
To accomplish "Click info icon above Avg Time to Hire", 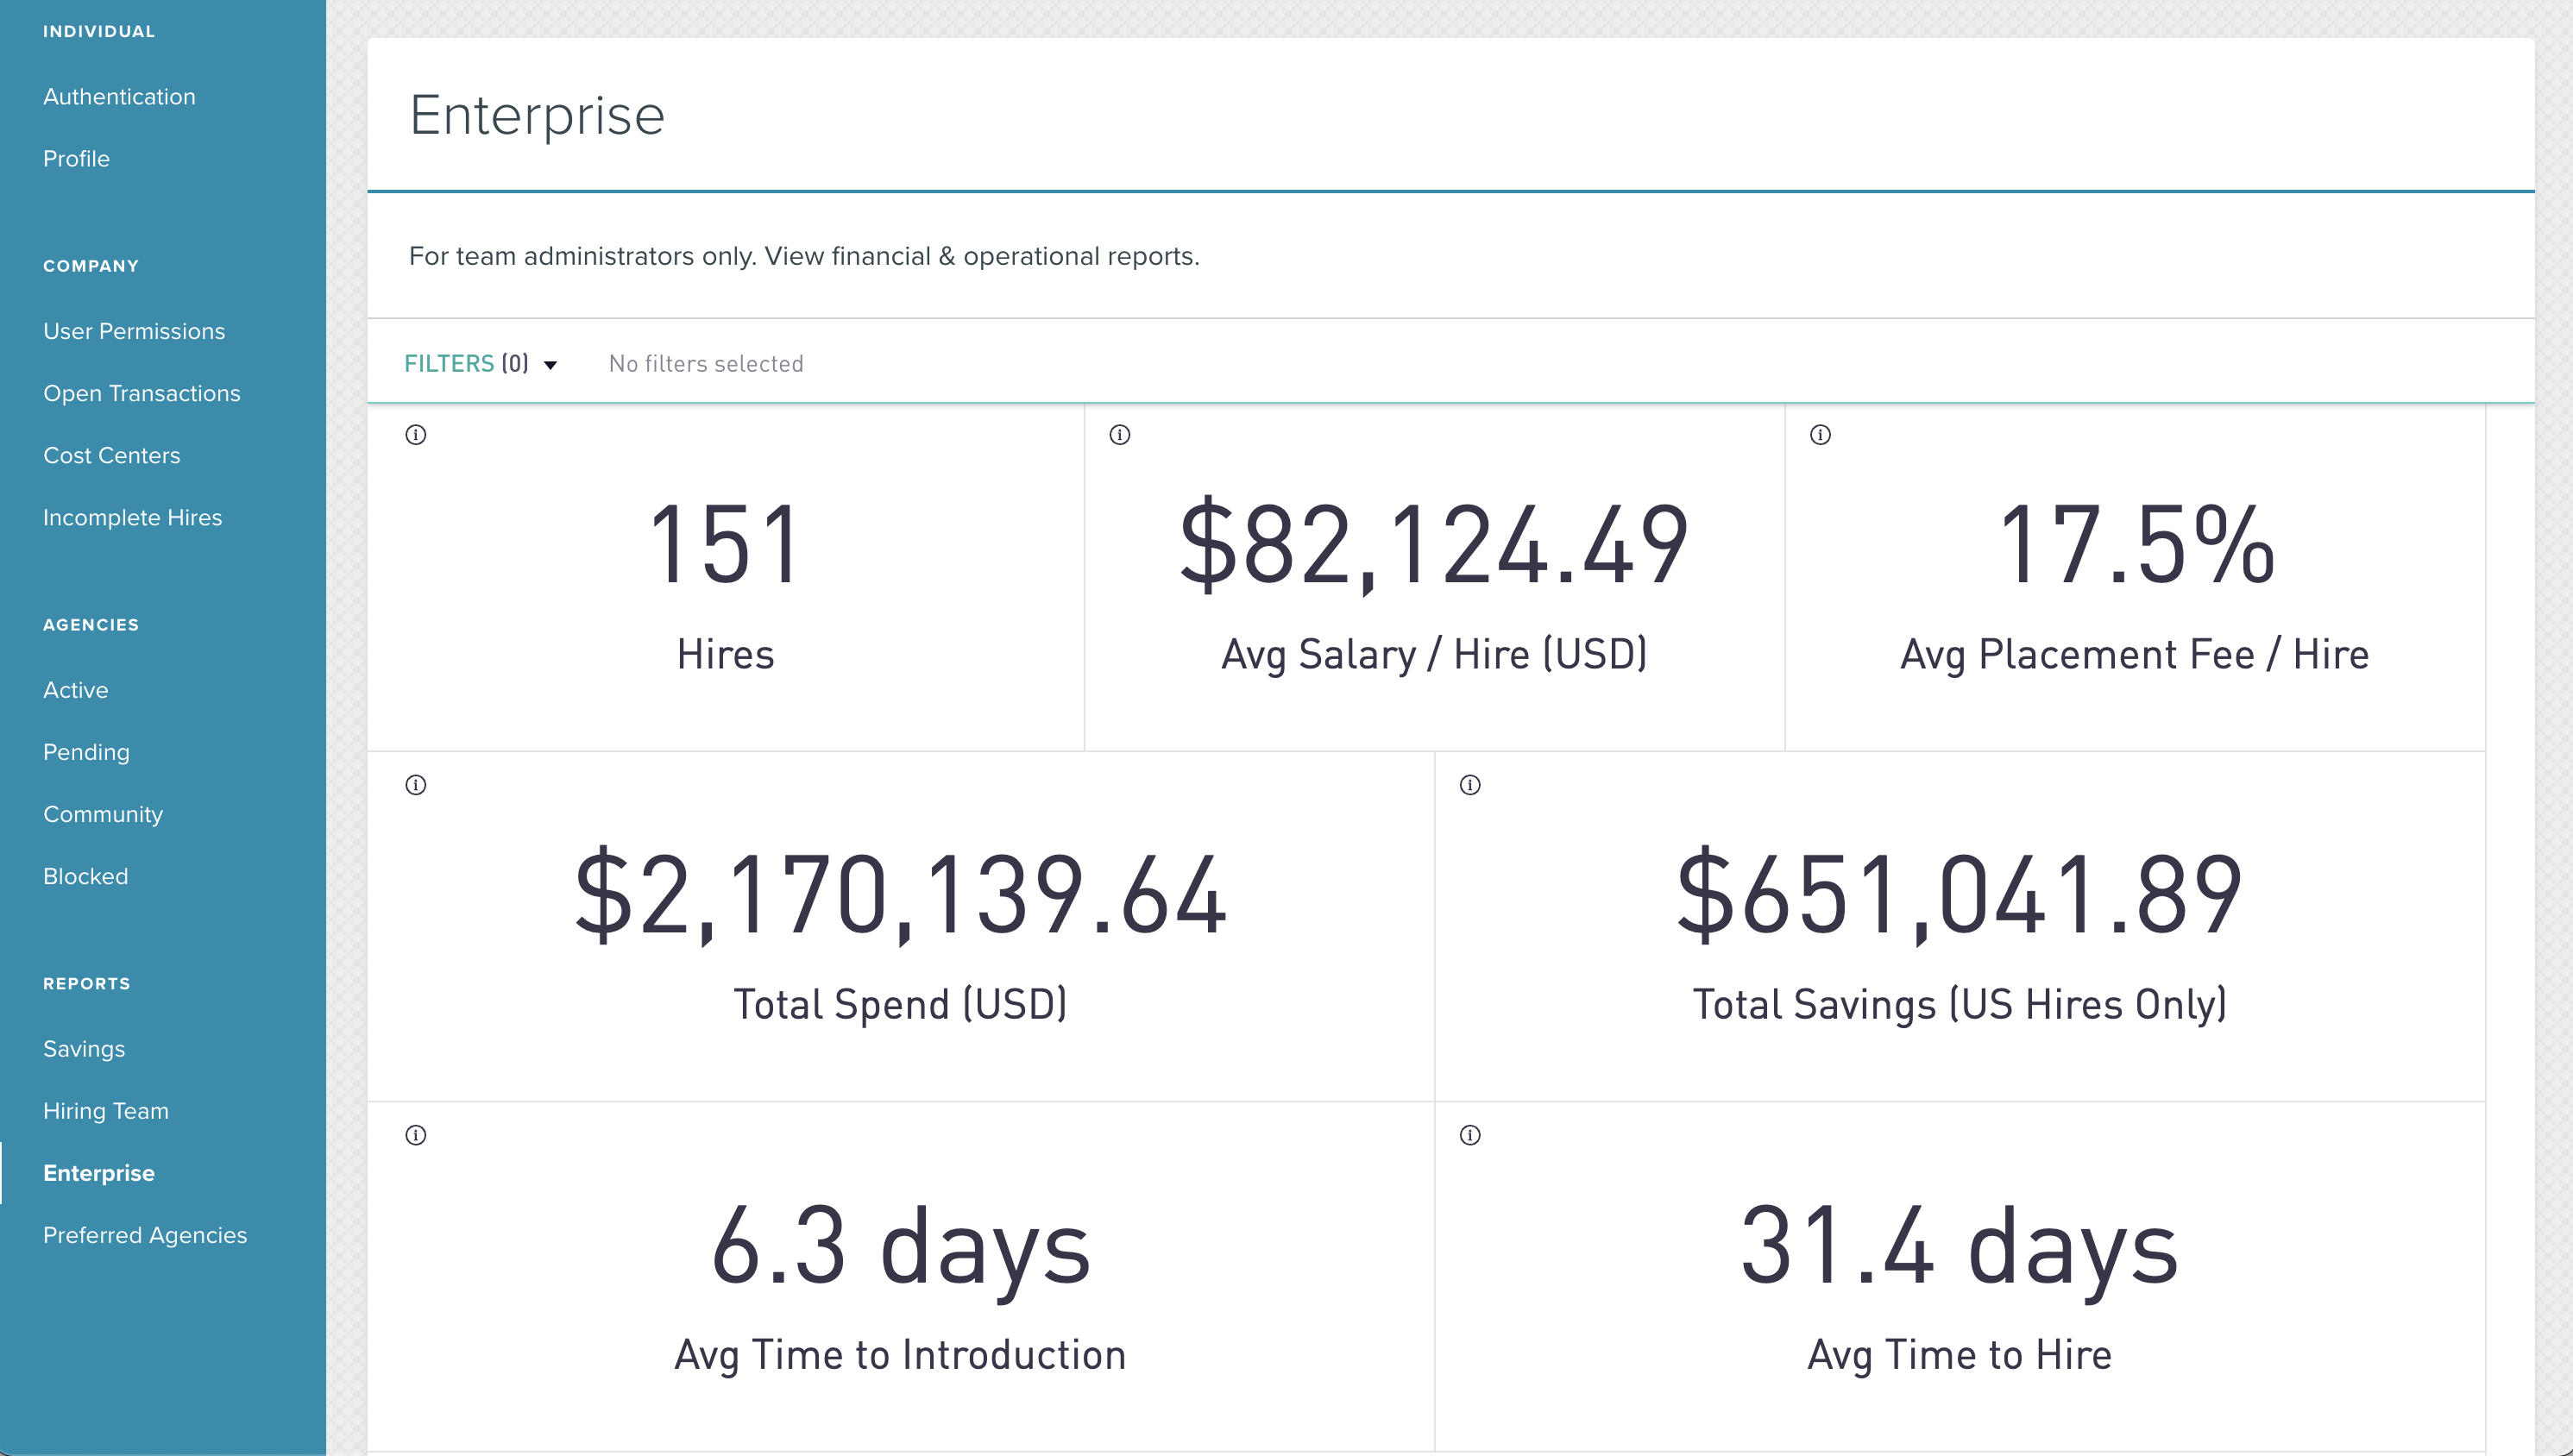I will click(x=1470, y=1135).
